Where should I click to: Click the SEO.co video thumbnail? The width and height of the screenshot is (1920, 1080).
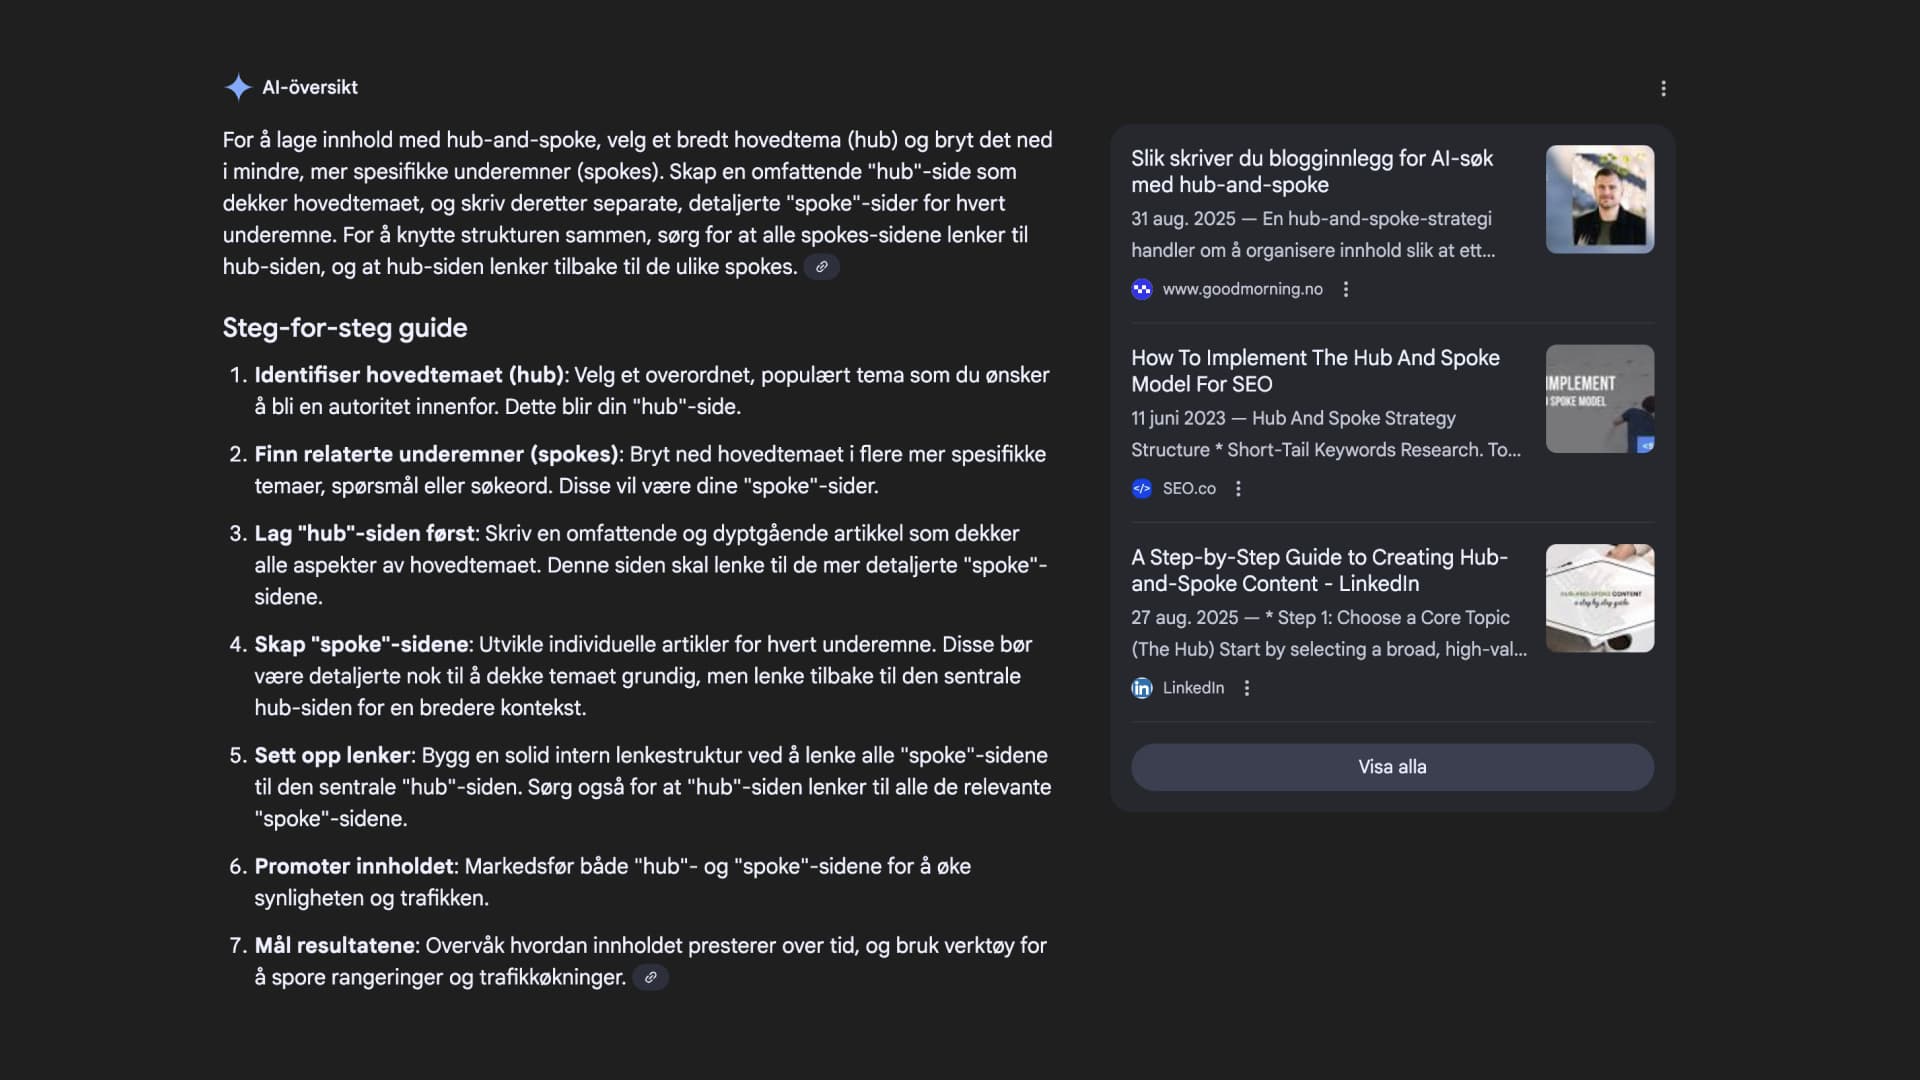tap(1599, 398)
